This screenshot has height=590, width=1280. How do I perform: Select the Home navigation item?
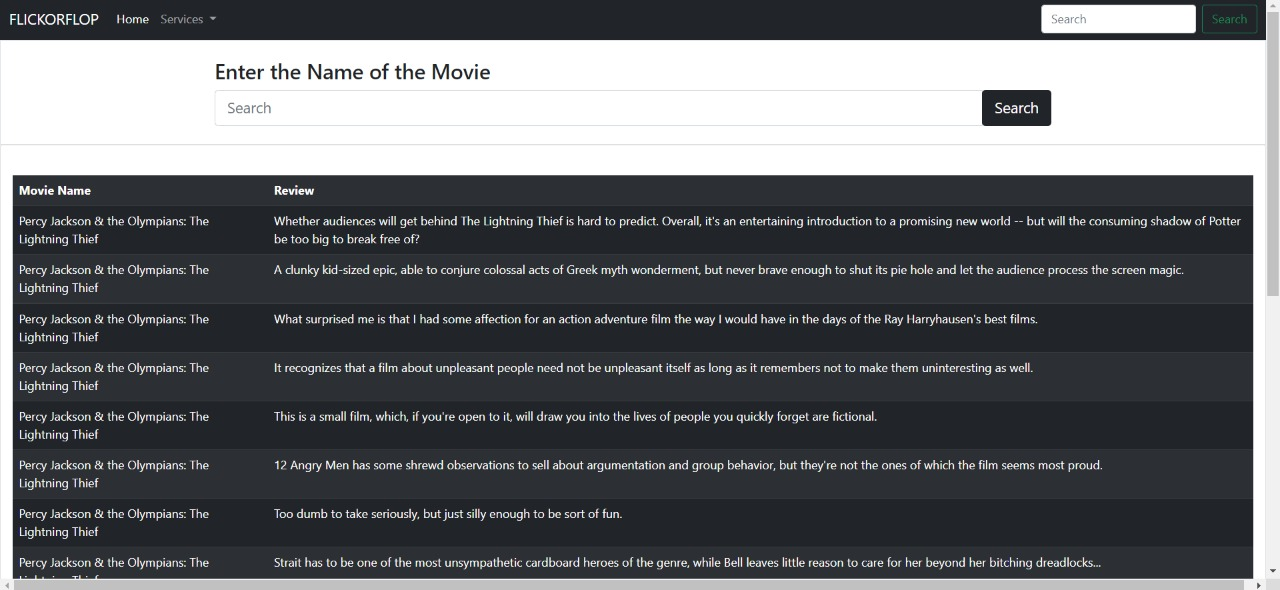tap(132, 19)
